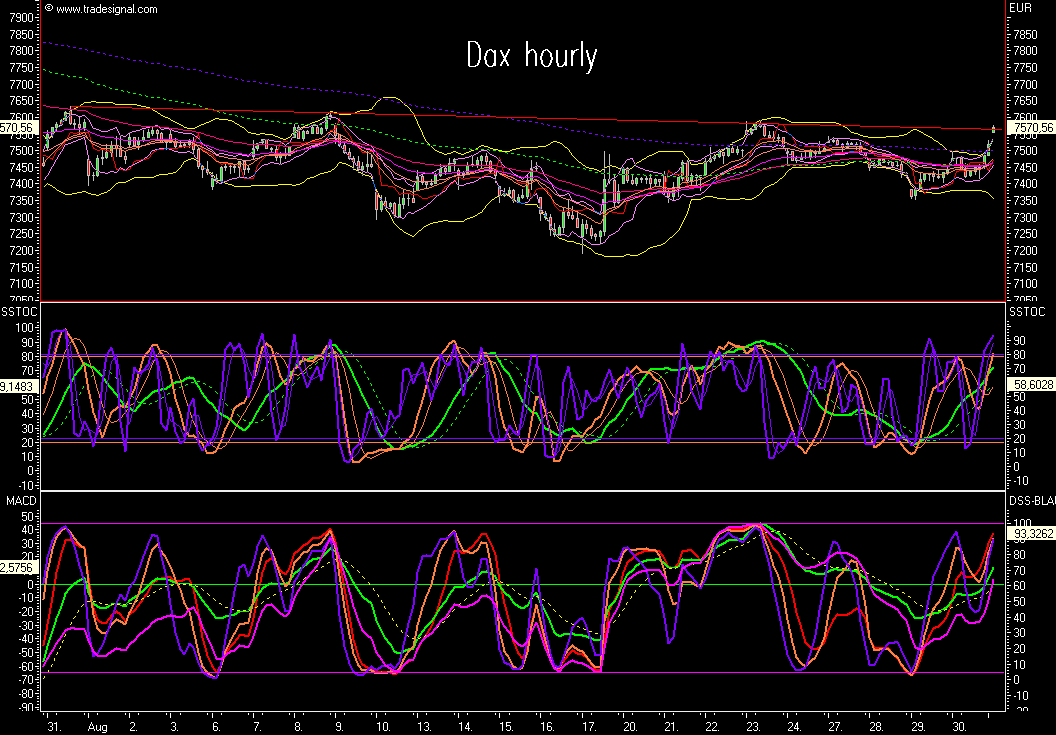Select the SSTOC label on the left panel
Viewport: 1056px width, 735px height.
[x=22, y=313]
